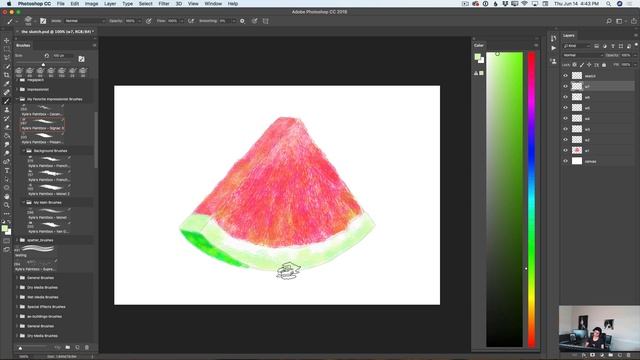Lock all for layer, padlock icon
This screenshot has height=360, width=640.
pos(604,65)
